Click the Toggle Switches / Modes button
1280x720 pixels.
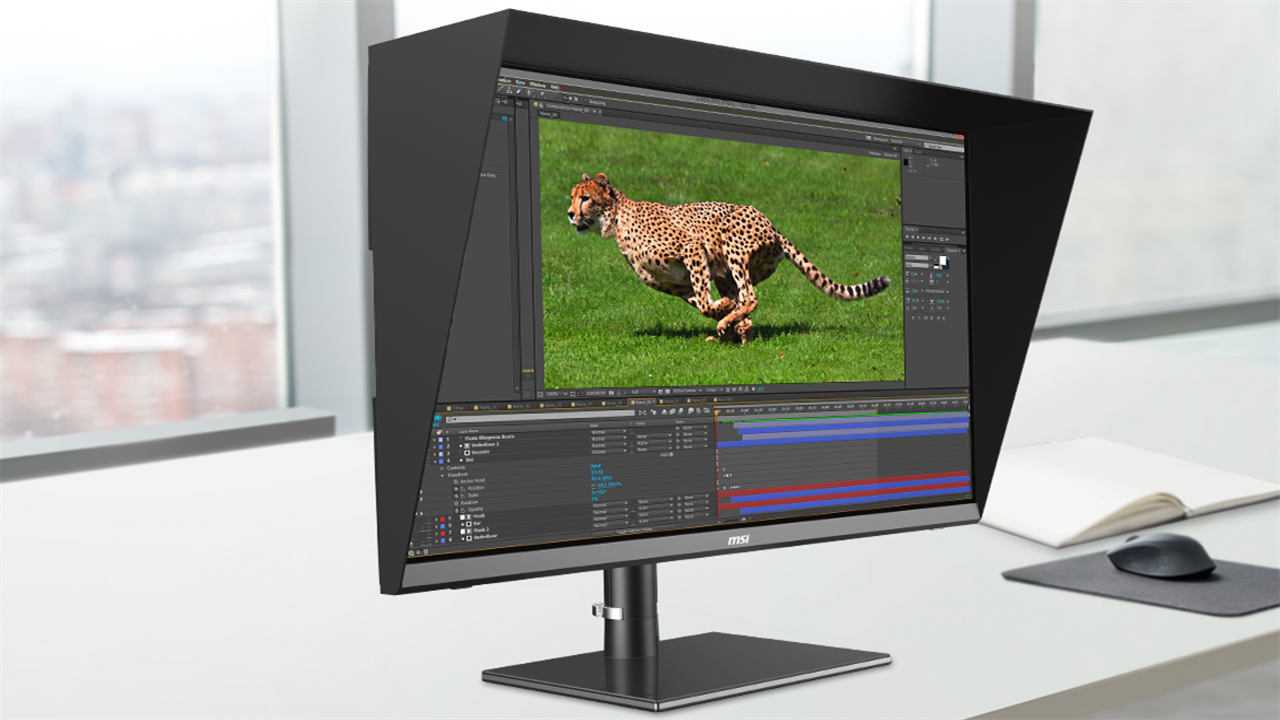(x=634, y=530)
